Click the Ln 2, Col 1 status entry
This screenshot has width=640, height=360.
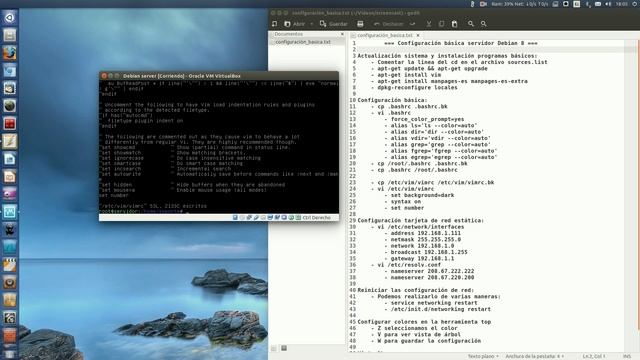(x=594, y=356)
